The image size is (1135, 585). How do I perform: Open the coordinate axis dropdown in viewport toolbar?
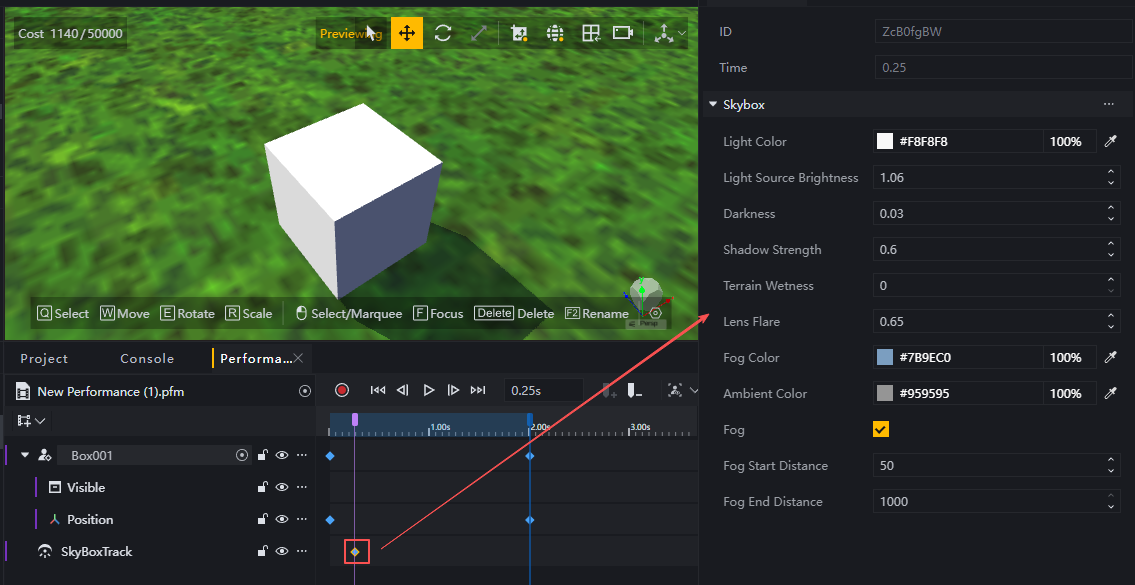tap(682, 33)
